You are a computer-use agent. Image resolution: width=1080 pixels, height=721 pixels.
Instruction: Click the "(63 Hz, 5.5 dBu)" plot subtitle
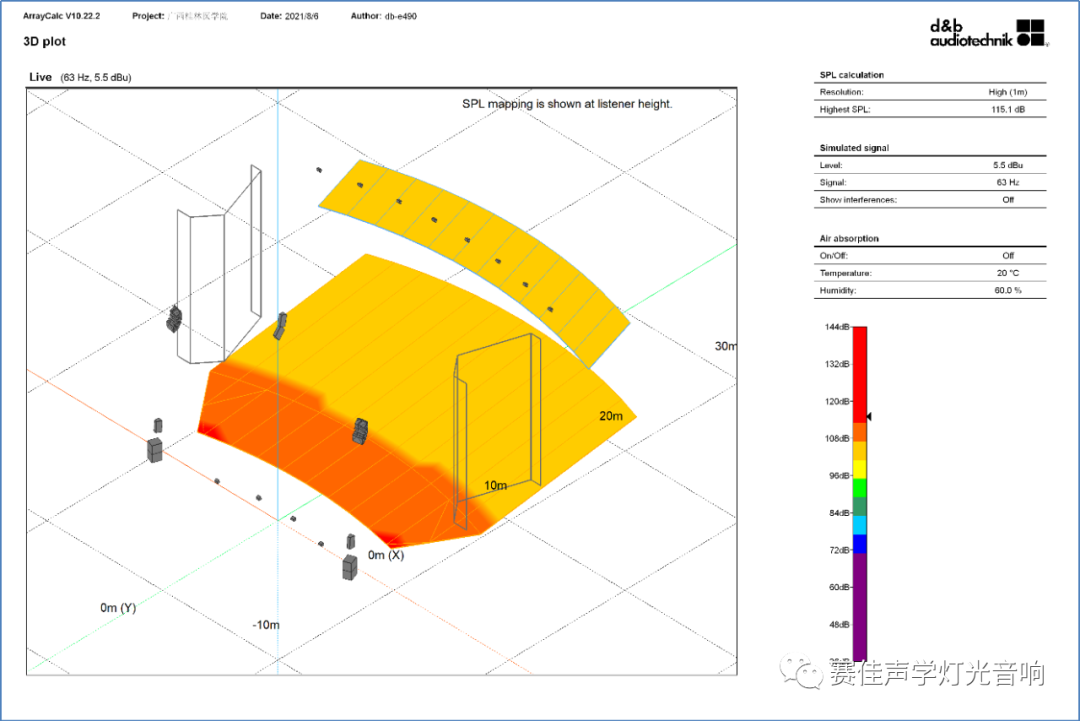click(96, 78)
